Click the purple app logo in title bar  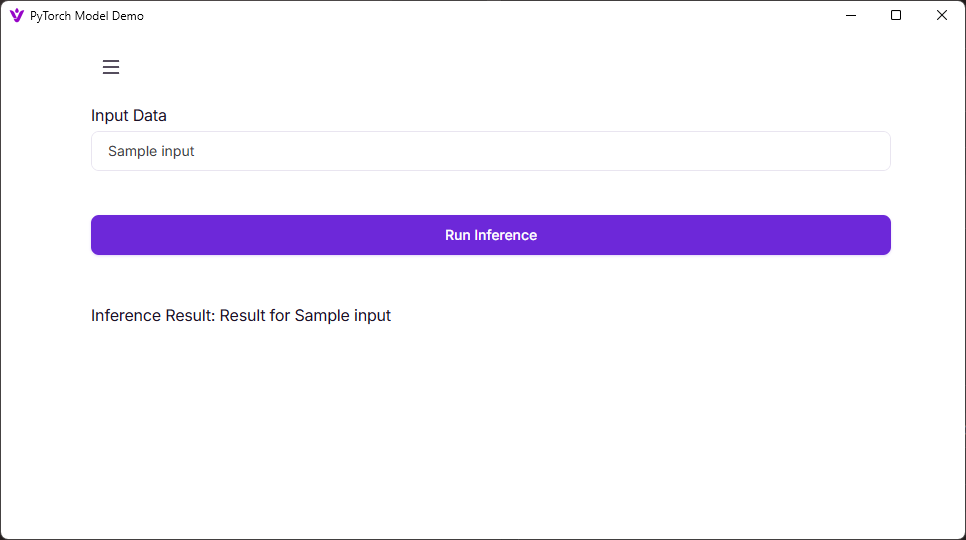(17, 15)
